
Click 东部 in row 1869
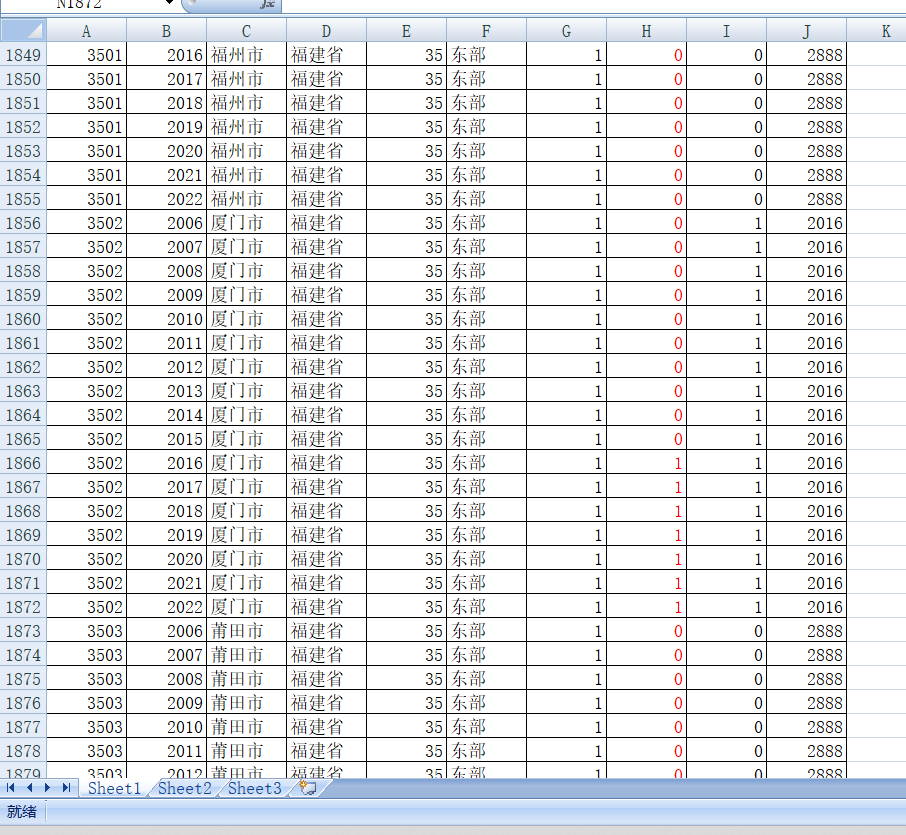487,535
